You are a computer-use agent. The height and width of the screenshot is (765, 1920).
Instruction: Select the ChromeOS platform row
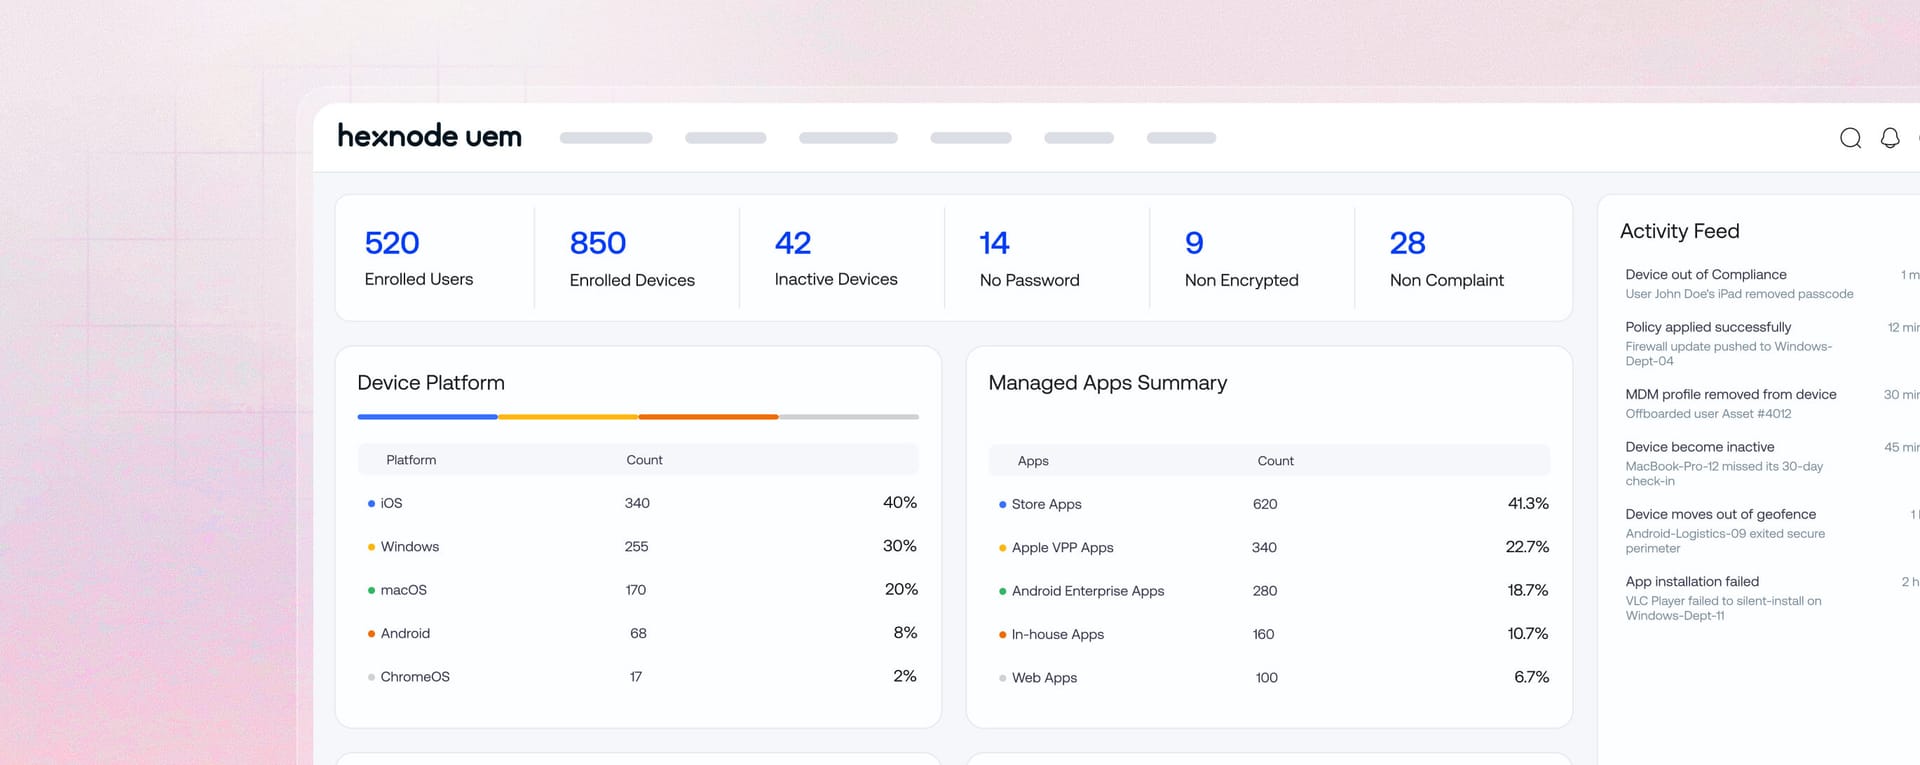click(638, 677)
